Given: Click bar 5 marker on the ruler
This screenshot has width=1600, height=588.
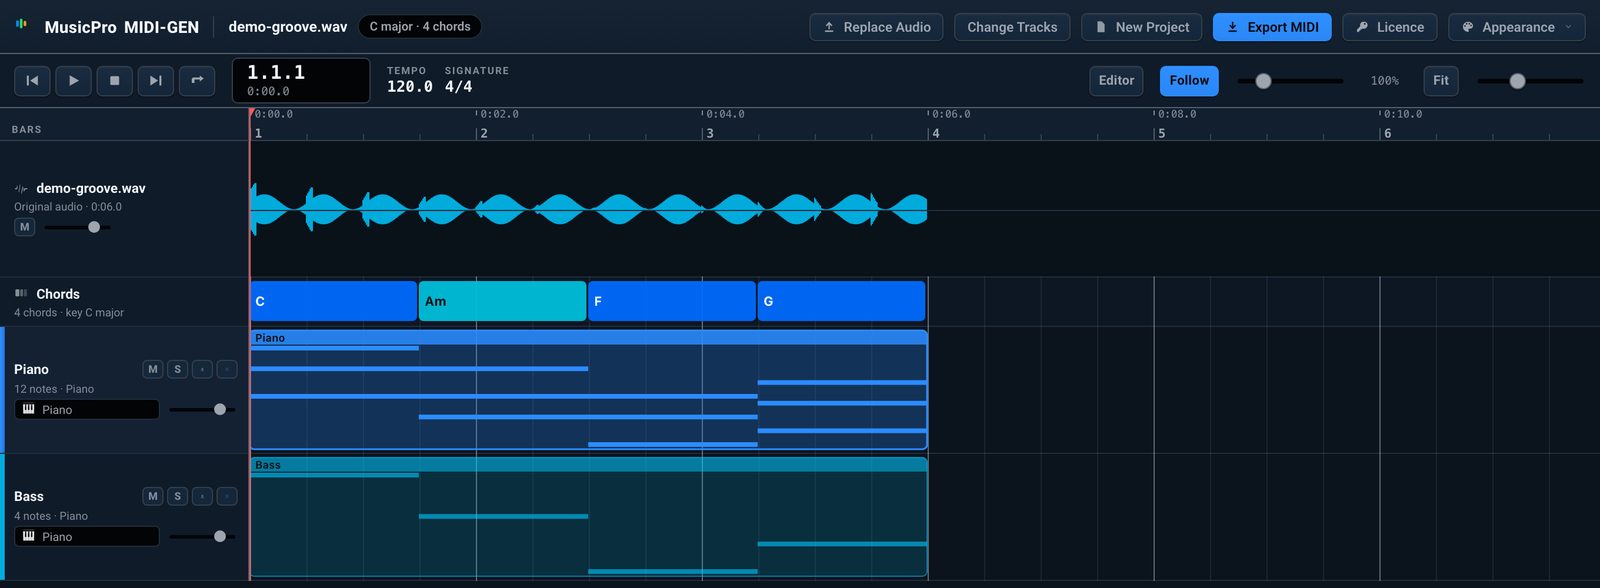Looking at the screenshot, I should point(1162,133).
